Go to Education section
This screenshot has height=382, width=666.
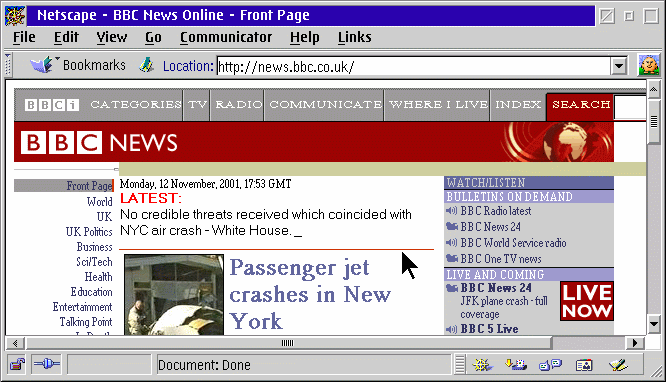coord(91,292)
